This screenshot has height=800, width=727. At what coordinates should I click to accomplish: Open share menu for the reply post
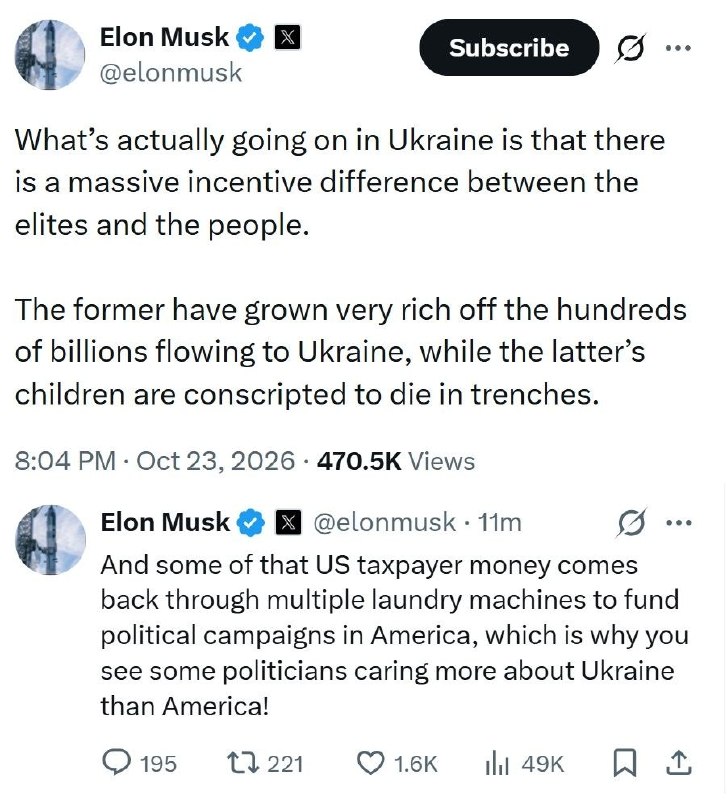point(680,763)
